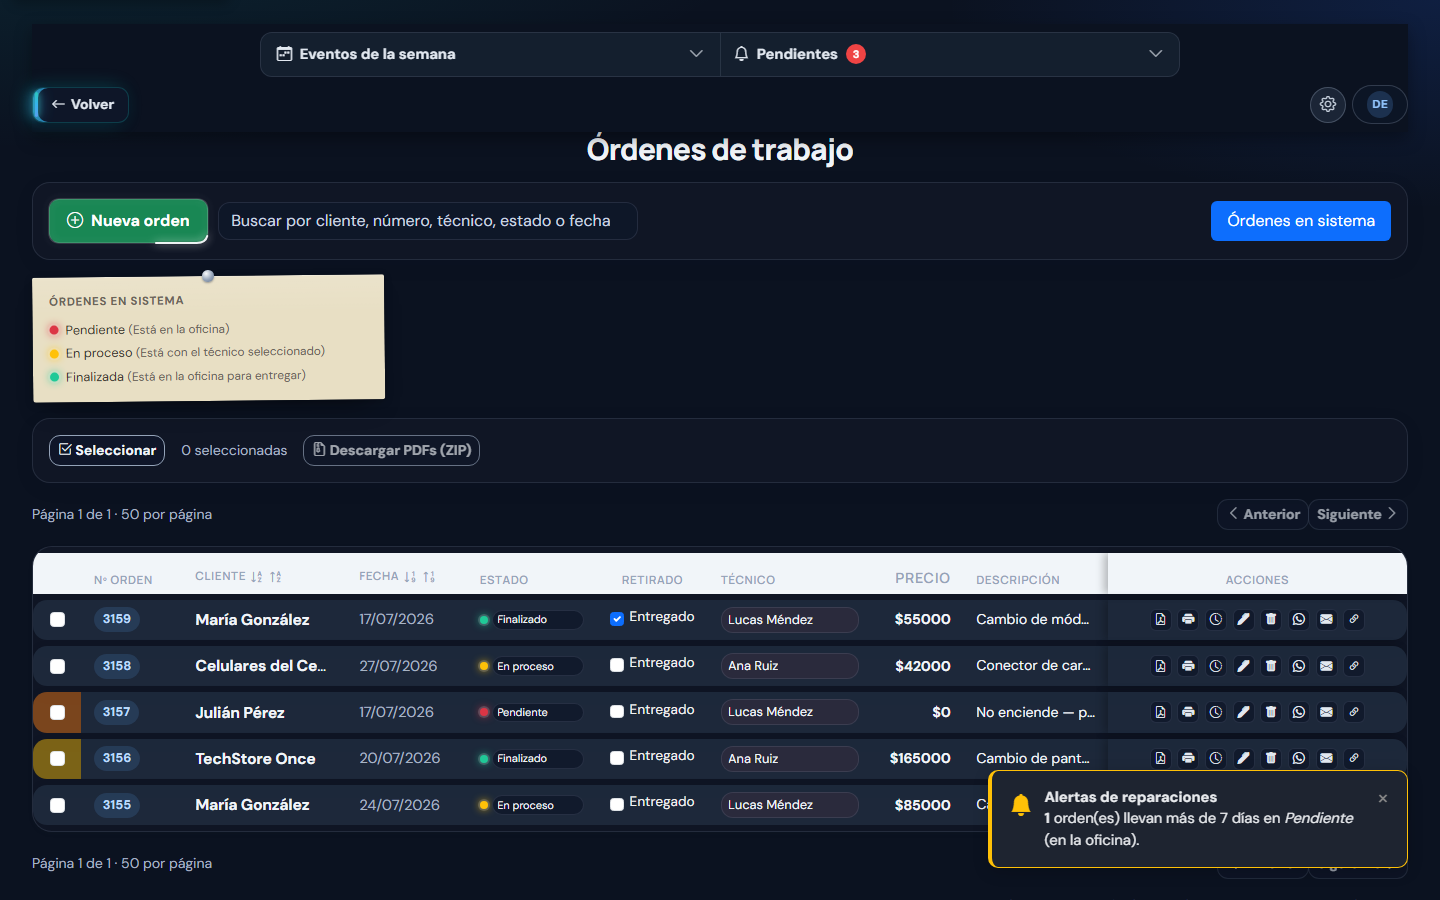This screenshot has height=900, width=1440.
Task: Change técnico for order 3155
Action: point(789,805)
